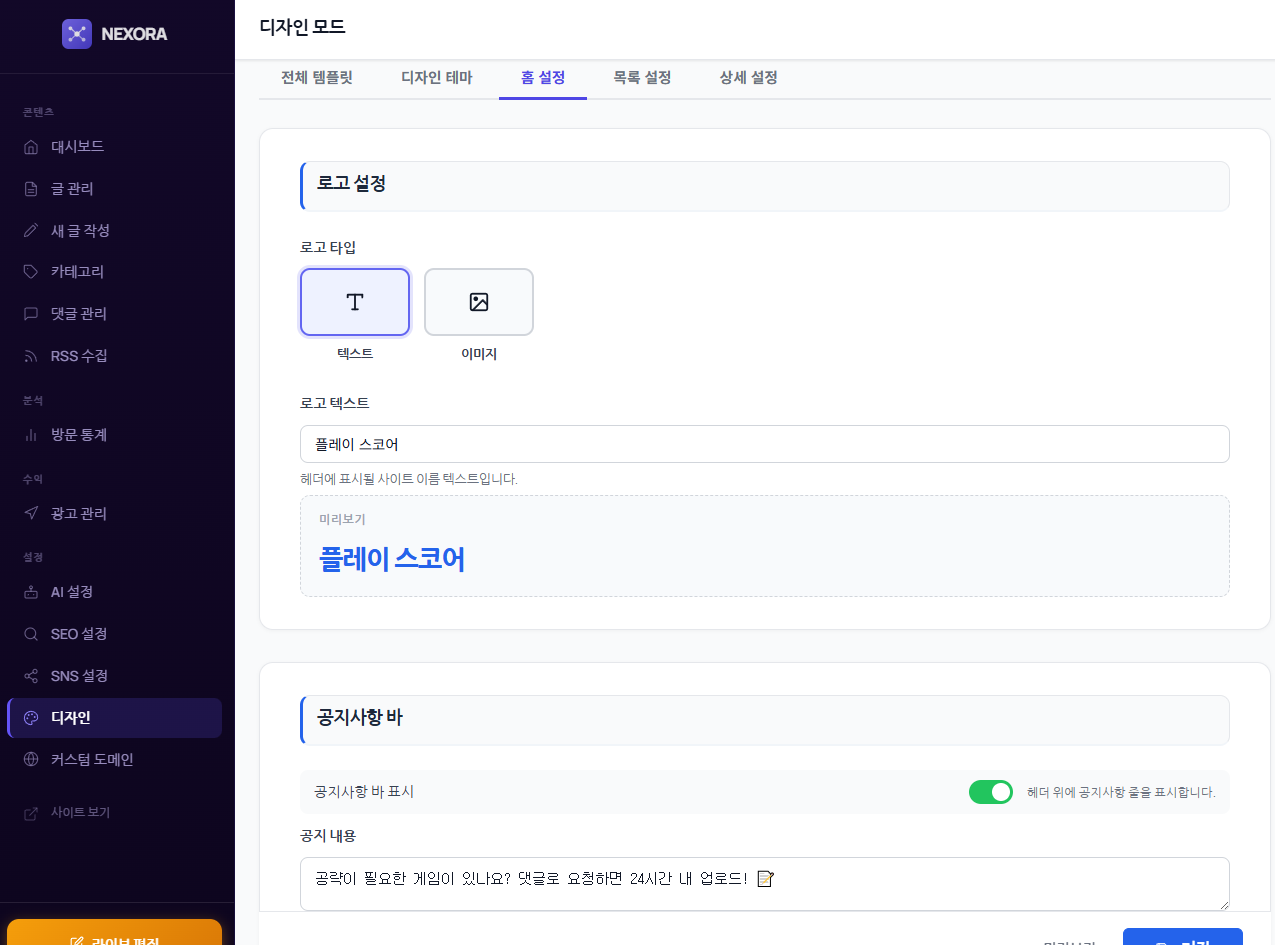This screenshot has height=945, width=1275.
Task: Open SEO 설정 magnifier icon
Action: [x=31, y=634]
